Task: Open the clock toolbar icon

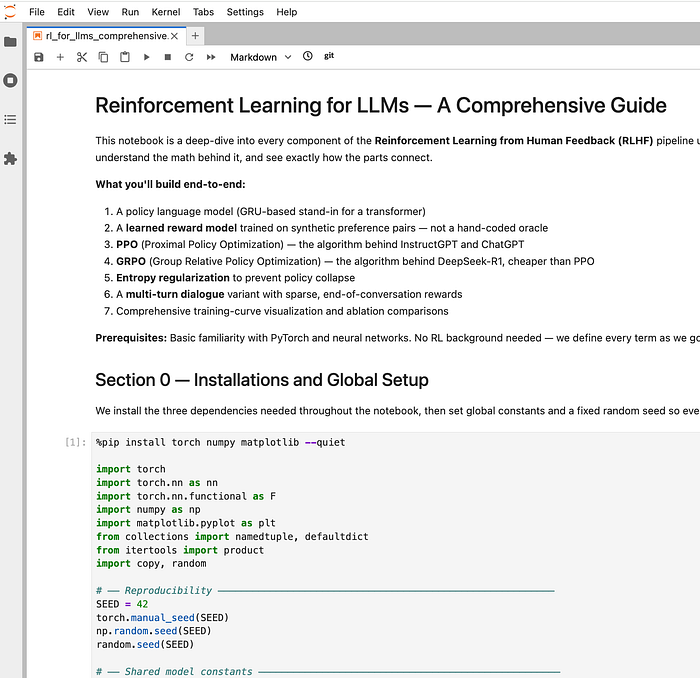Action: 308,56
